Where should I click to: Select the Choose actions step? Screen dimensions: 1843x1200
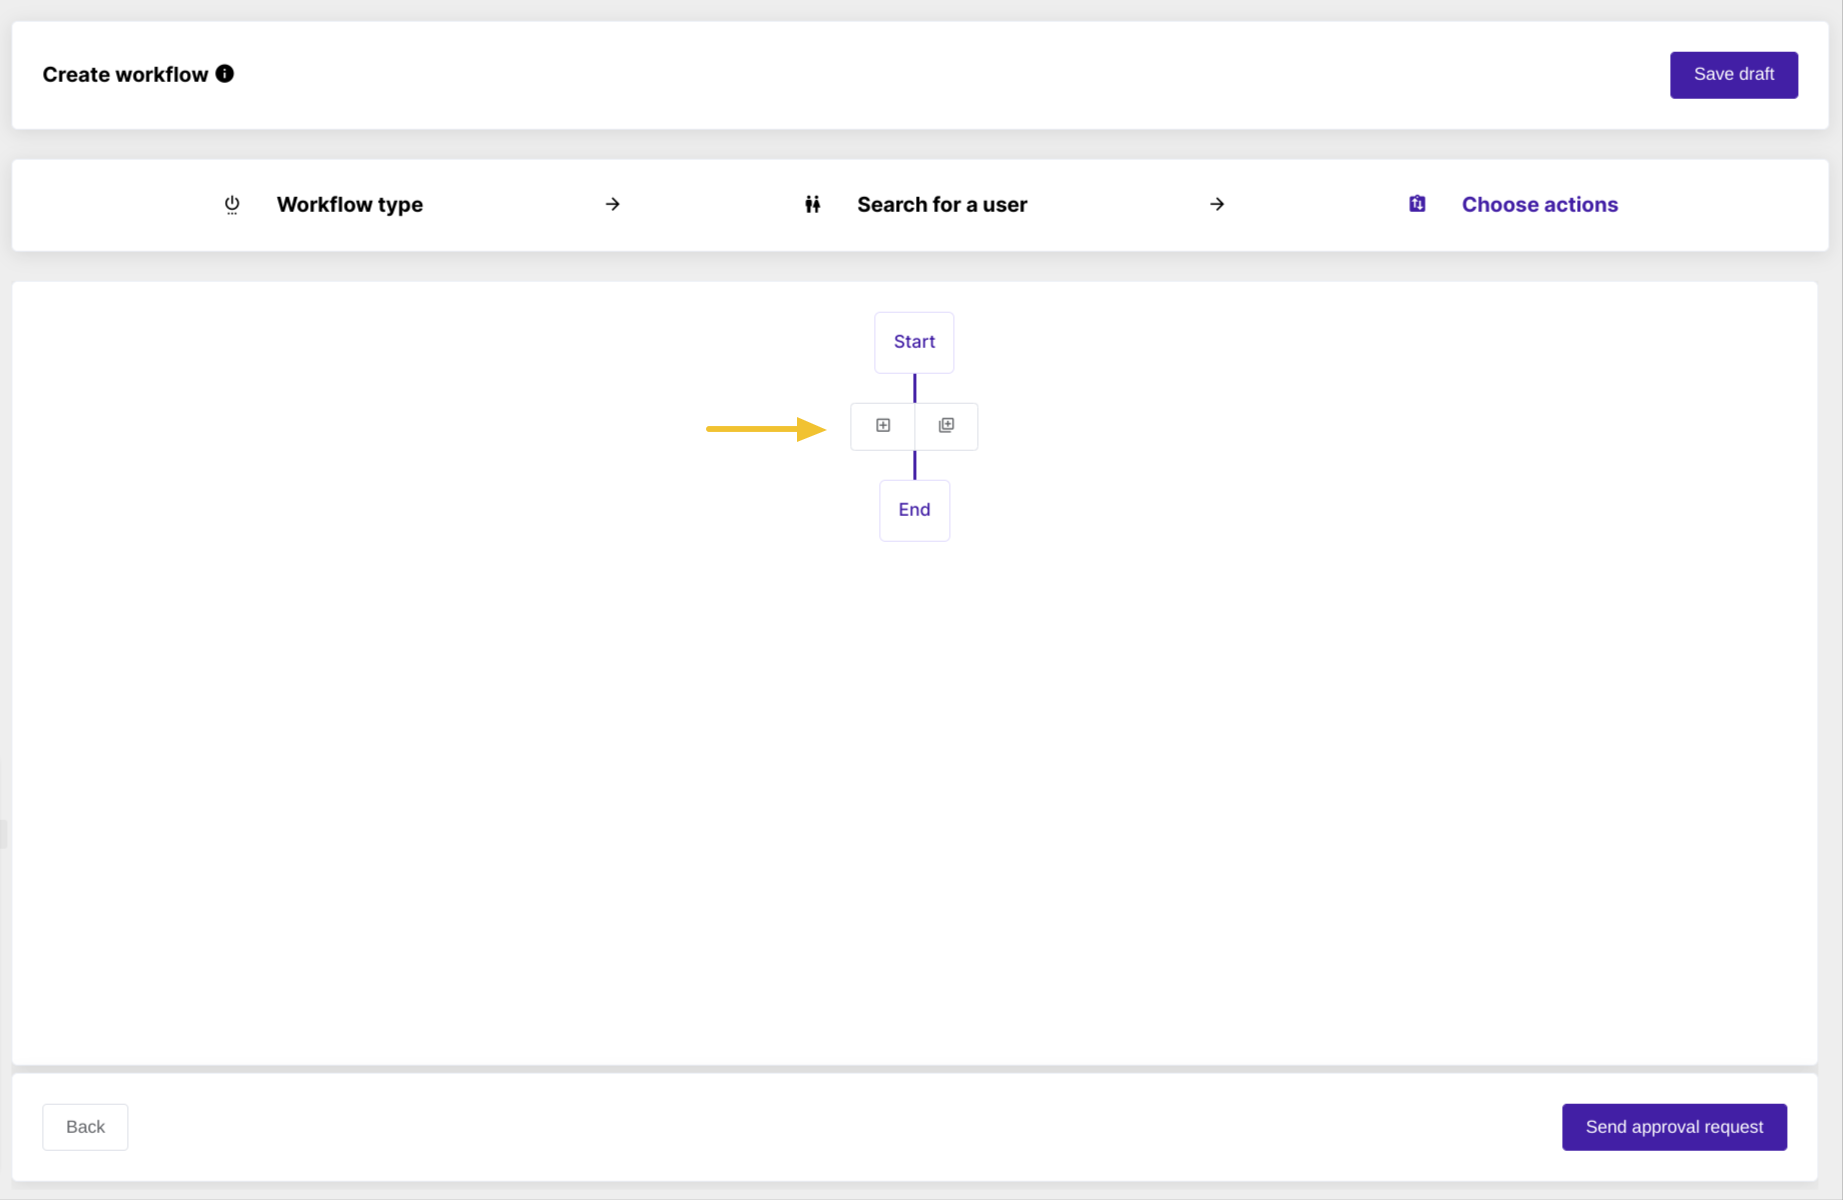(1539, 204)
